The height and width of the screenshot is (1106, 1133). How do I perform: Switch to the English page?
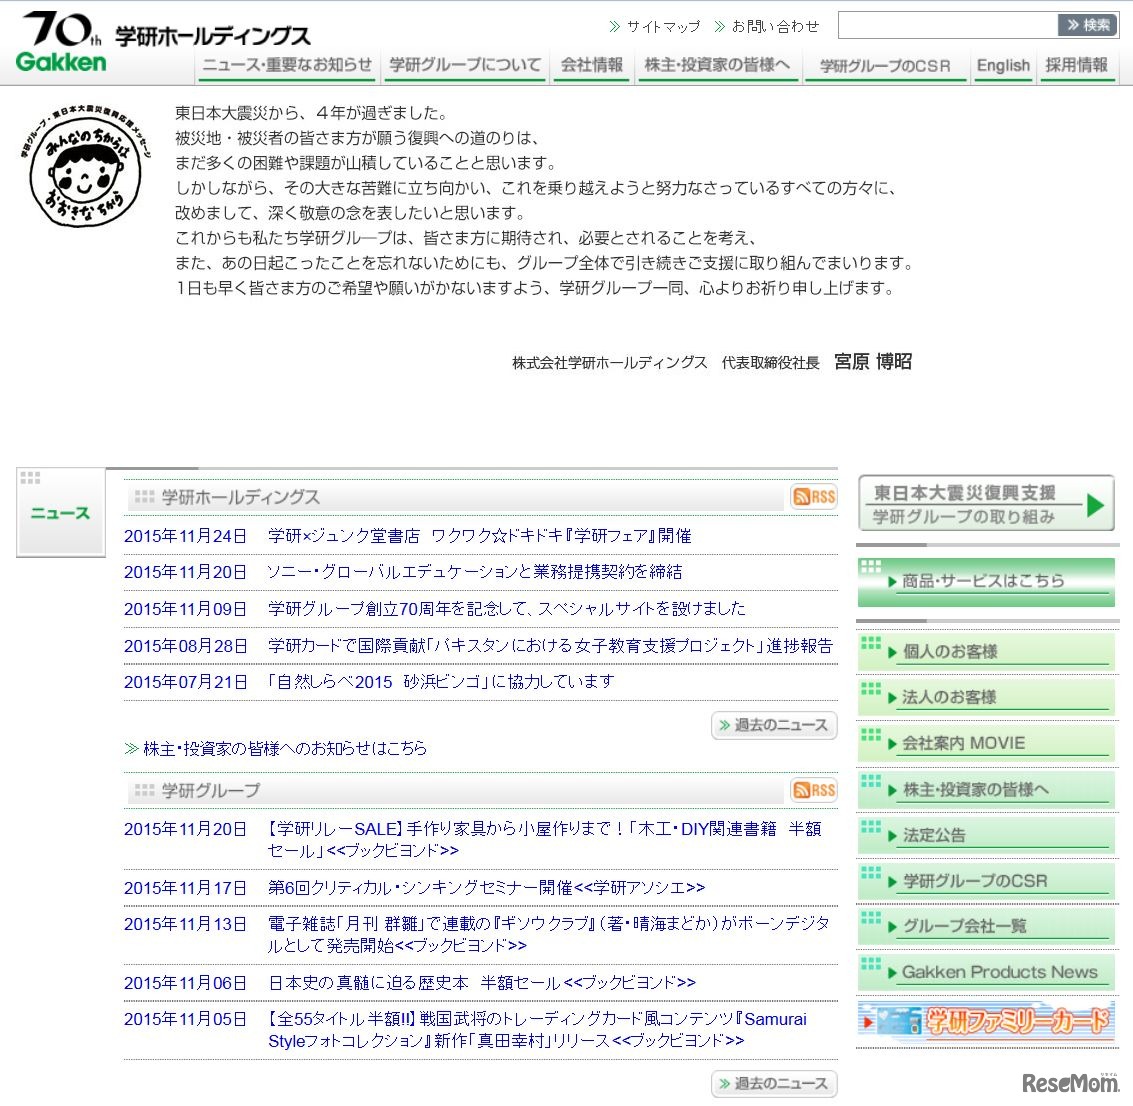(1003, 63)
